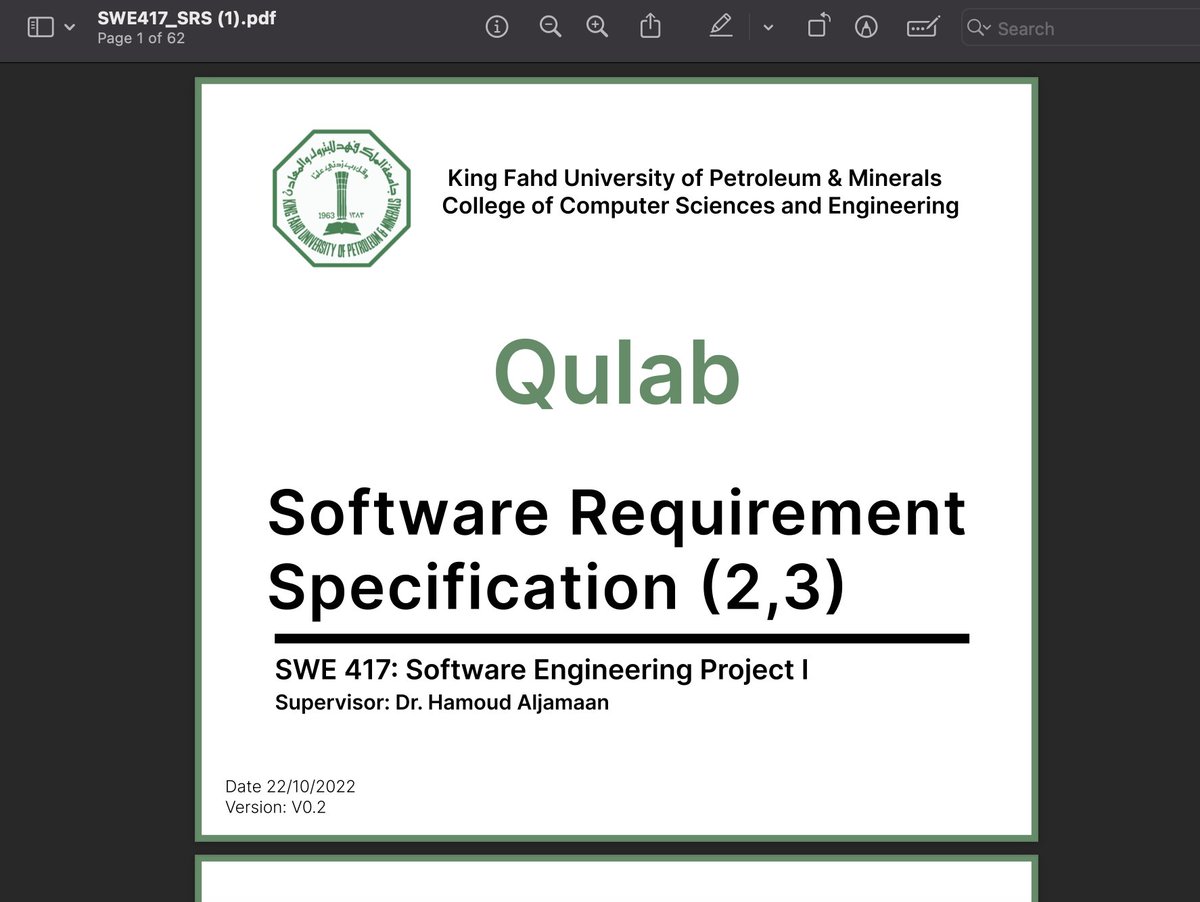Click 'Supervisor: Dr. Hamoud Aljamaan' line
1200x902 pixels.
442,702
